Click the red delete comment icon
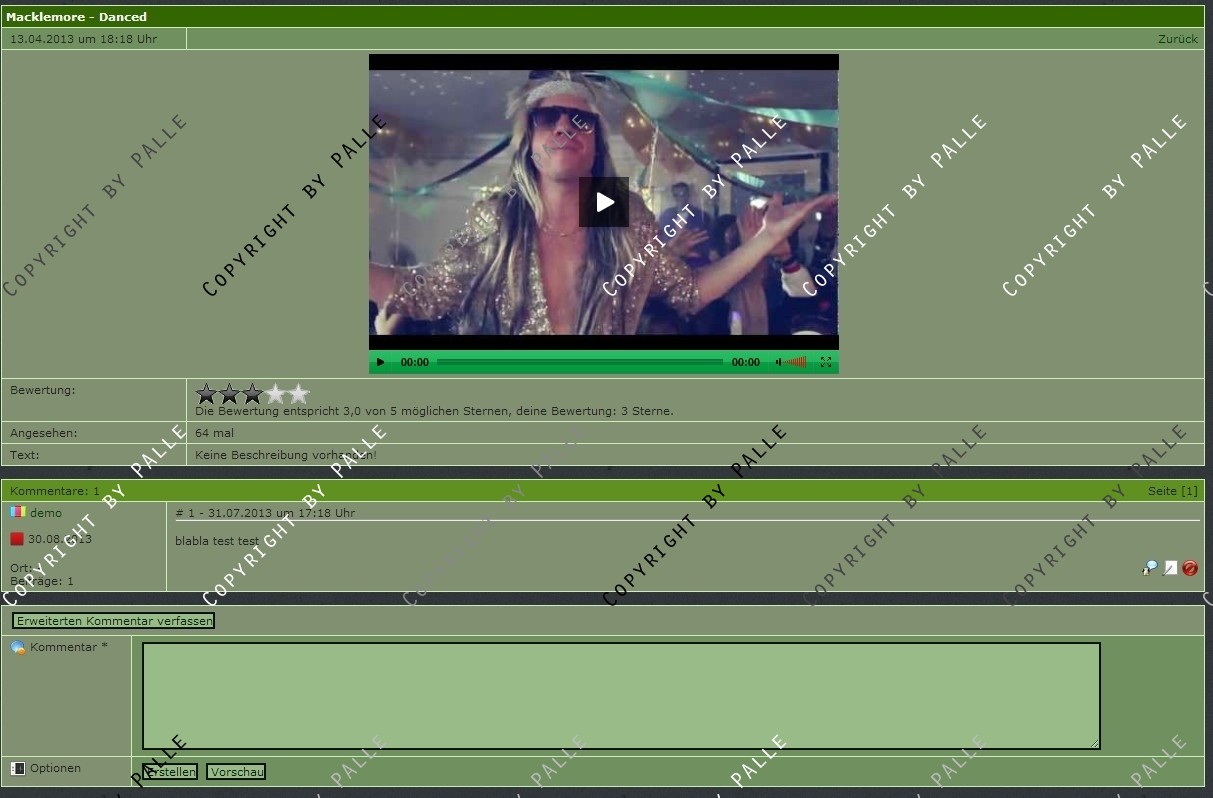This screenshot has height=798, width=1213. point(1190,568)
